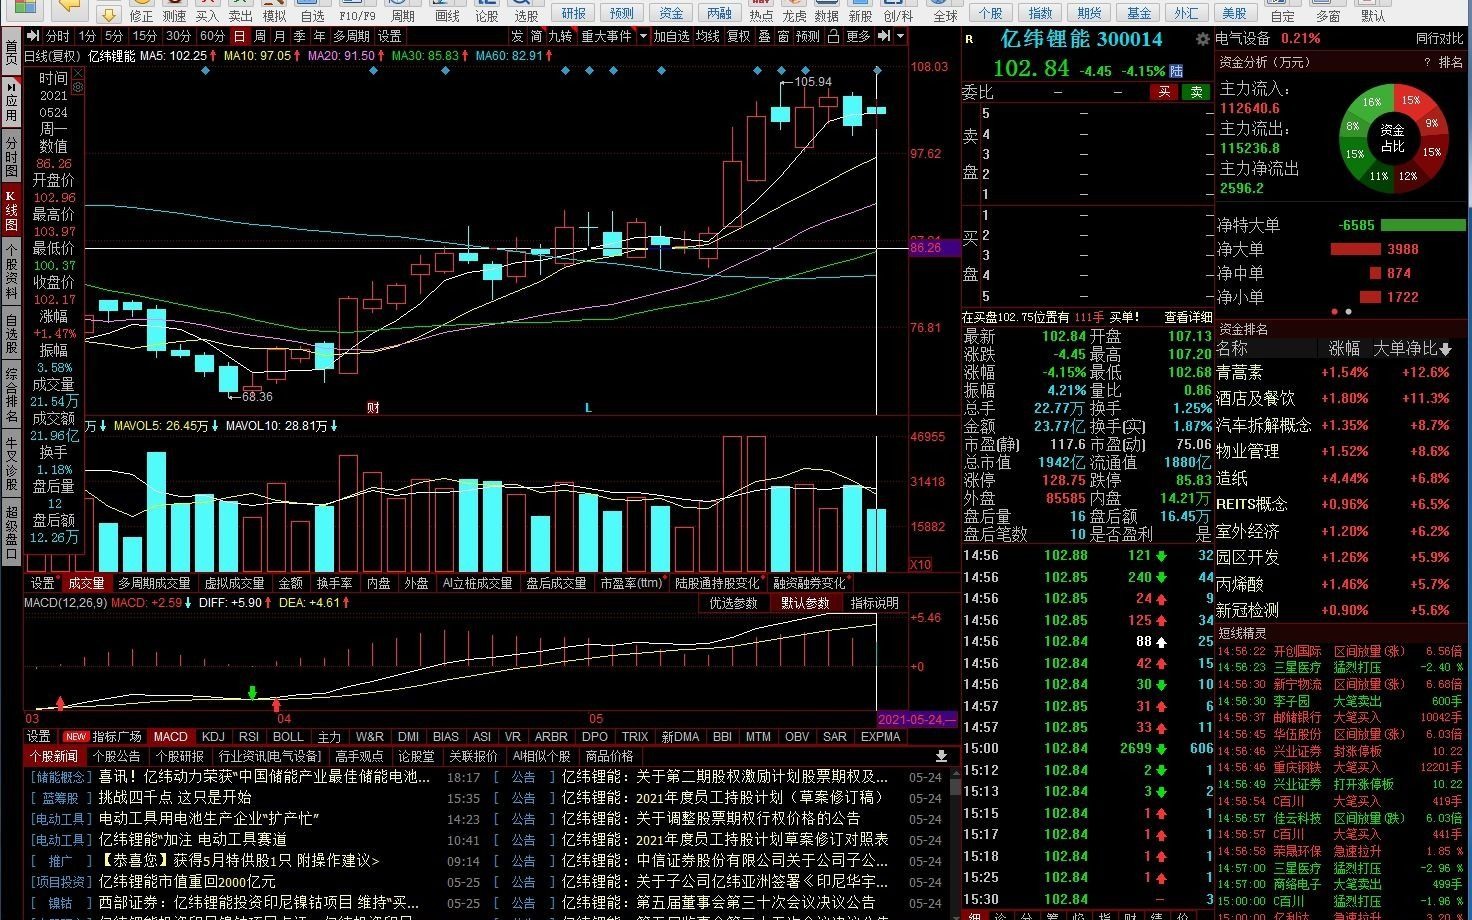
Task: Select the K线图 sidebar tab
Action: 11,209
